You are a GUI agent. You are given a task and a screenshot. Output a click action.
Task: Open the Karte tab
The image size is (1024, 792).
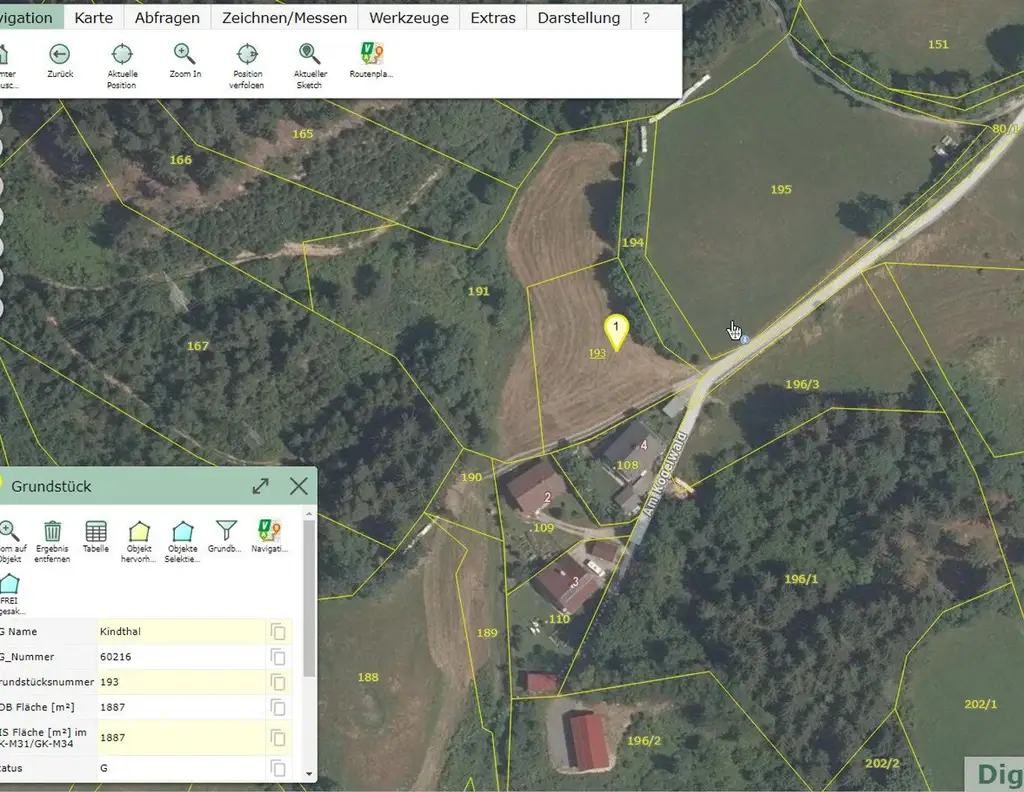(x=93, y=18)
